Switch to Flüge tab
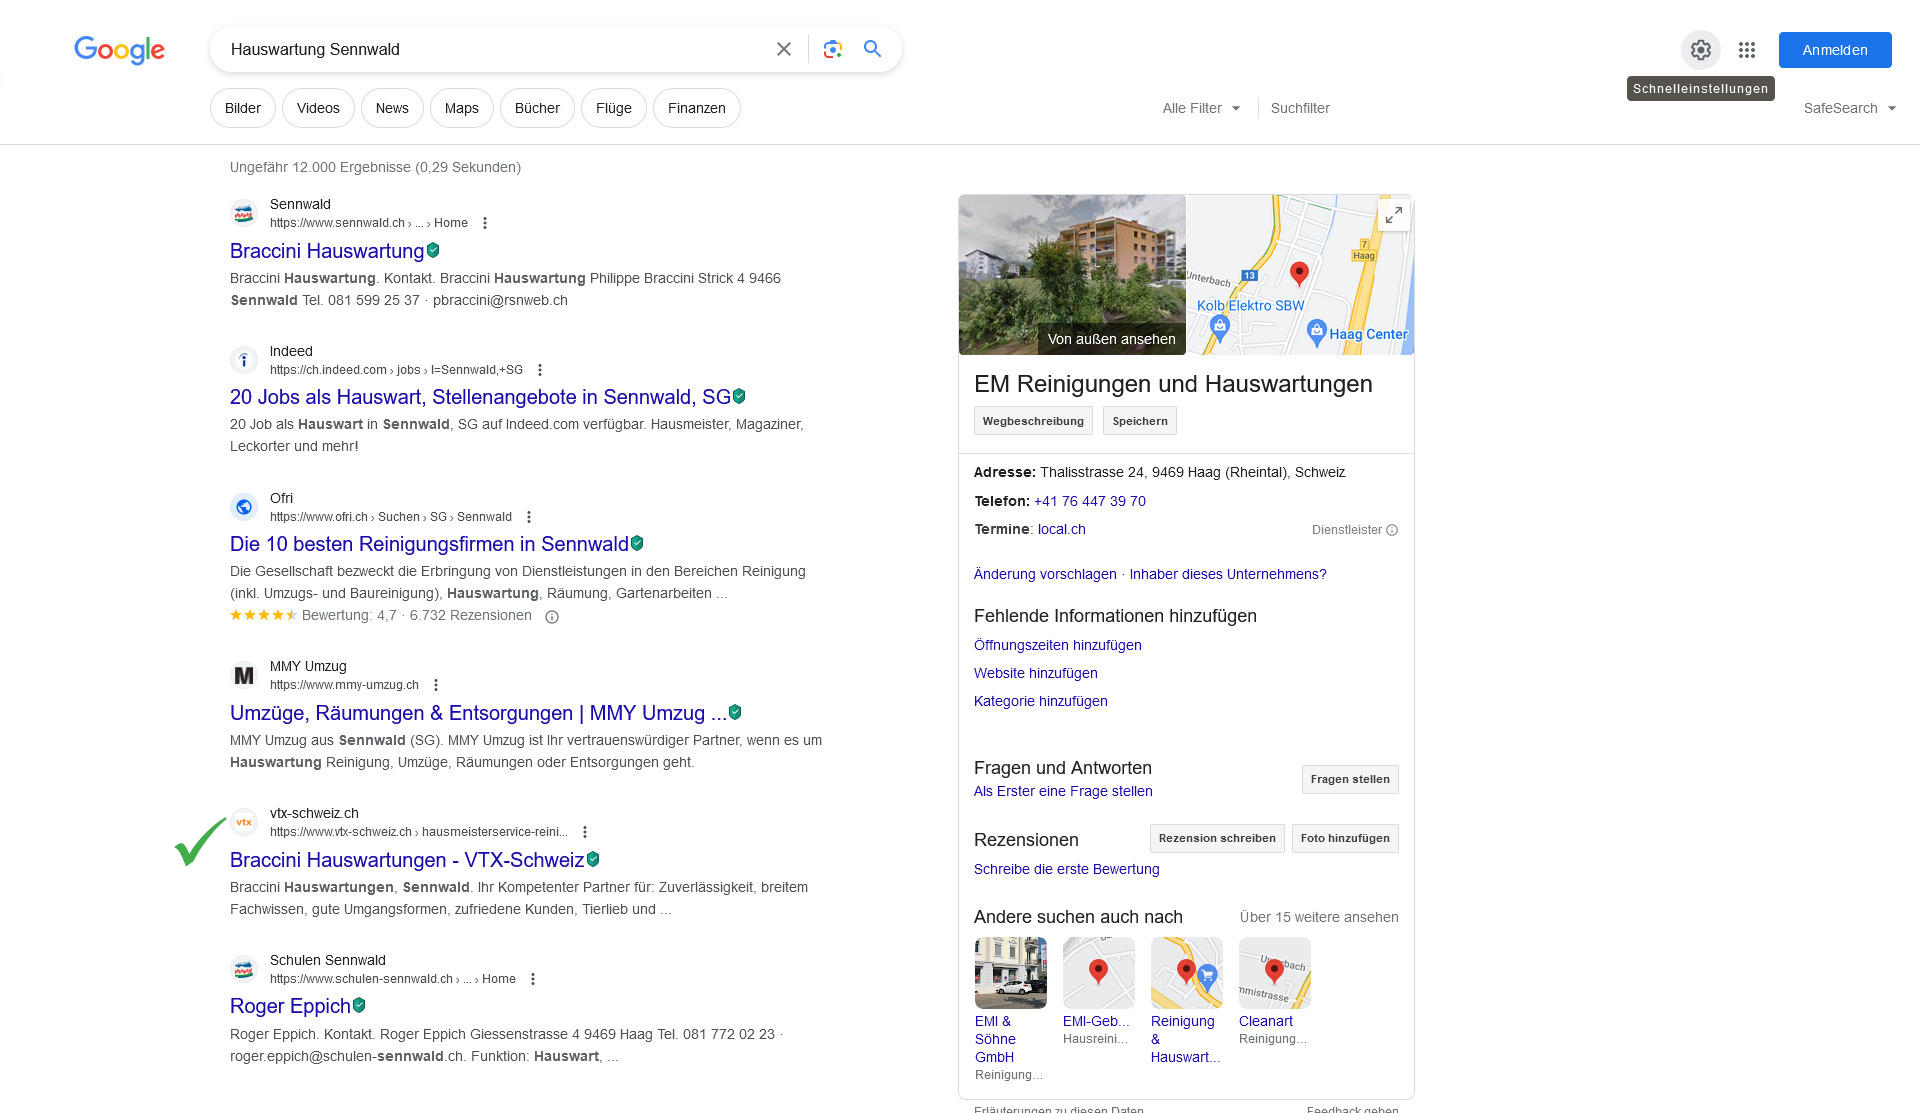The width and height of the screenshot is (1920, 1113). coord(614,108)
